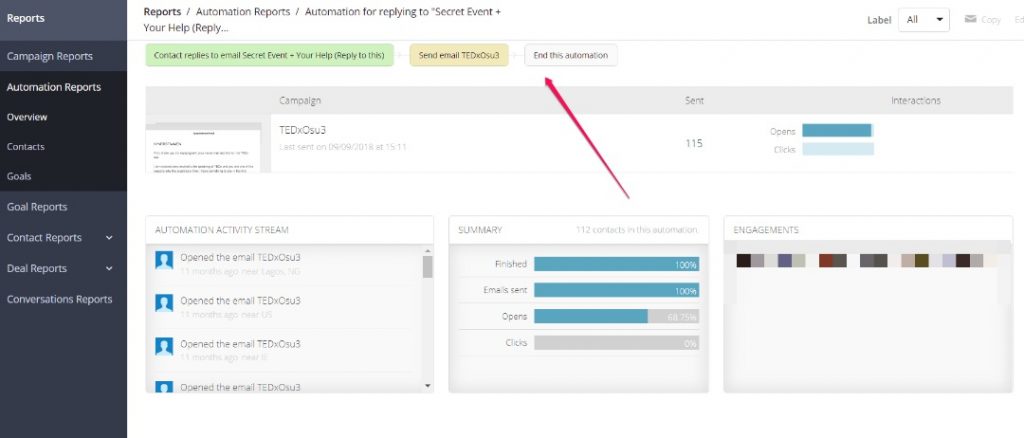The width and height of the screenshot is (1024, 438).
Task: Open Conversations Reports in sidebar
Action: point(59,299)
